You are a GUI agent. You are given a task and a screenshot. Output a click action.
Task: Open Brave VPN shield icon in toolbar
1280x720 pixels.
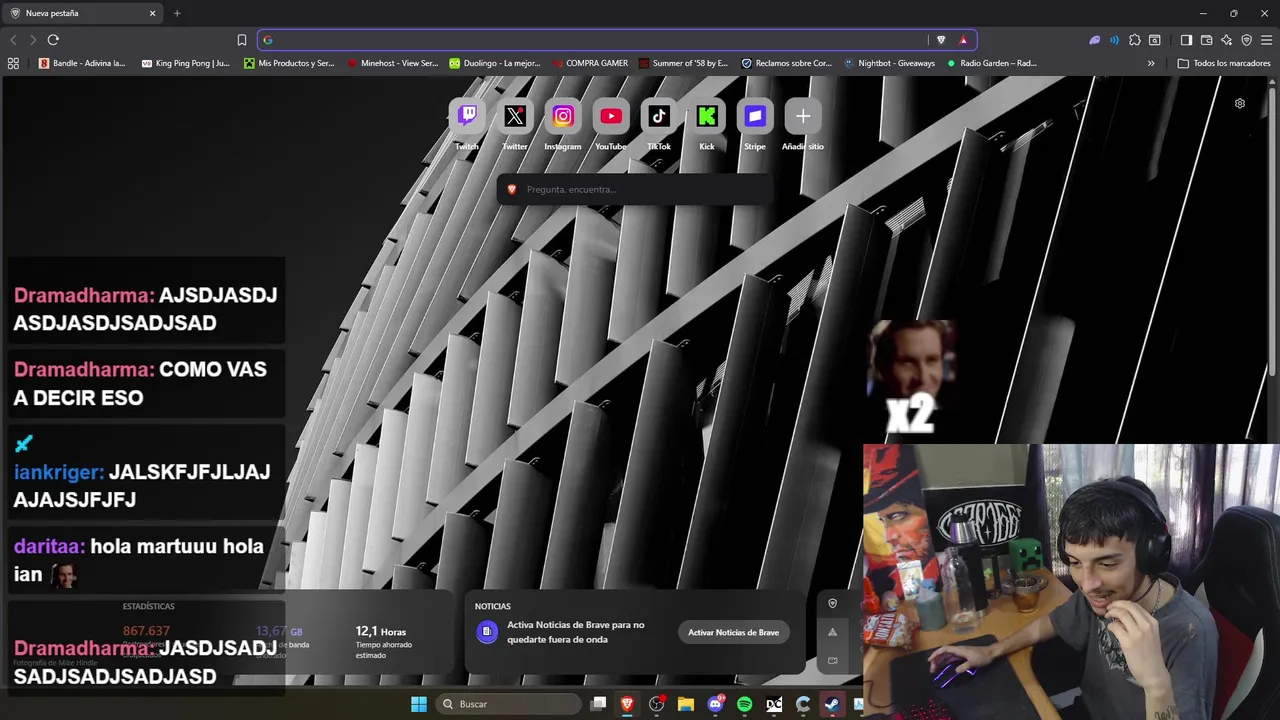(x=1246, y=40)
